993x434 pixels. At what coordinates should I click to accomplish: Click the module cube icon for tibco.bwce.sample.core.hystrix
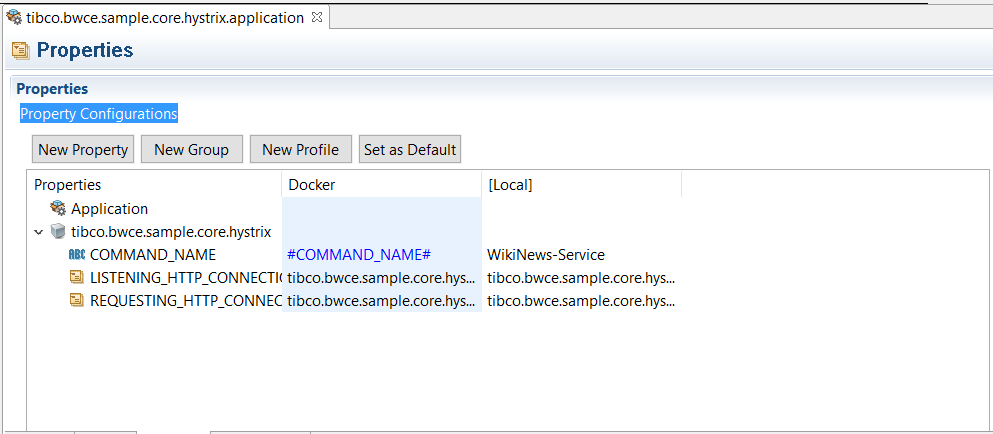58,231
